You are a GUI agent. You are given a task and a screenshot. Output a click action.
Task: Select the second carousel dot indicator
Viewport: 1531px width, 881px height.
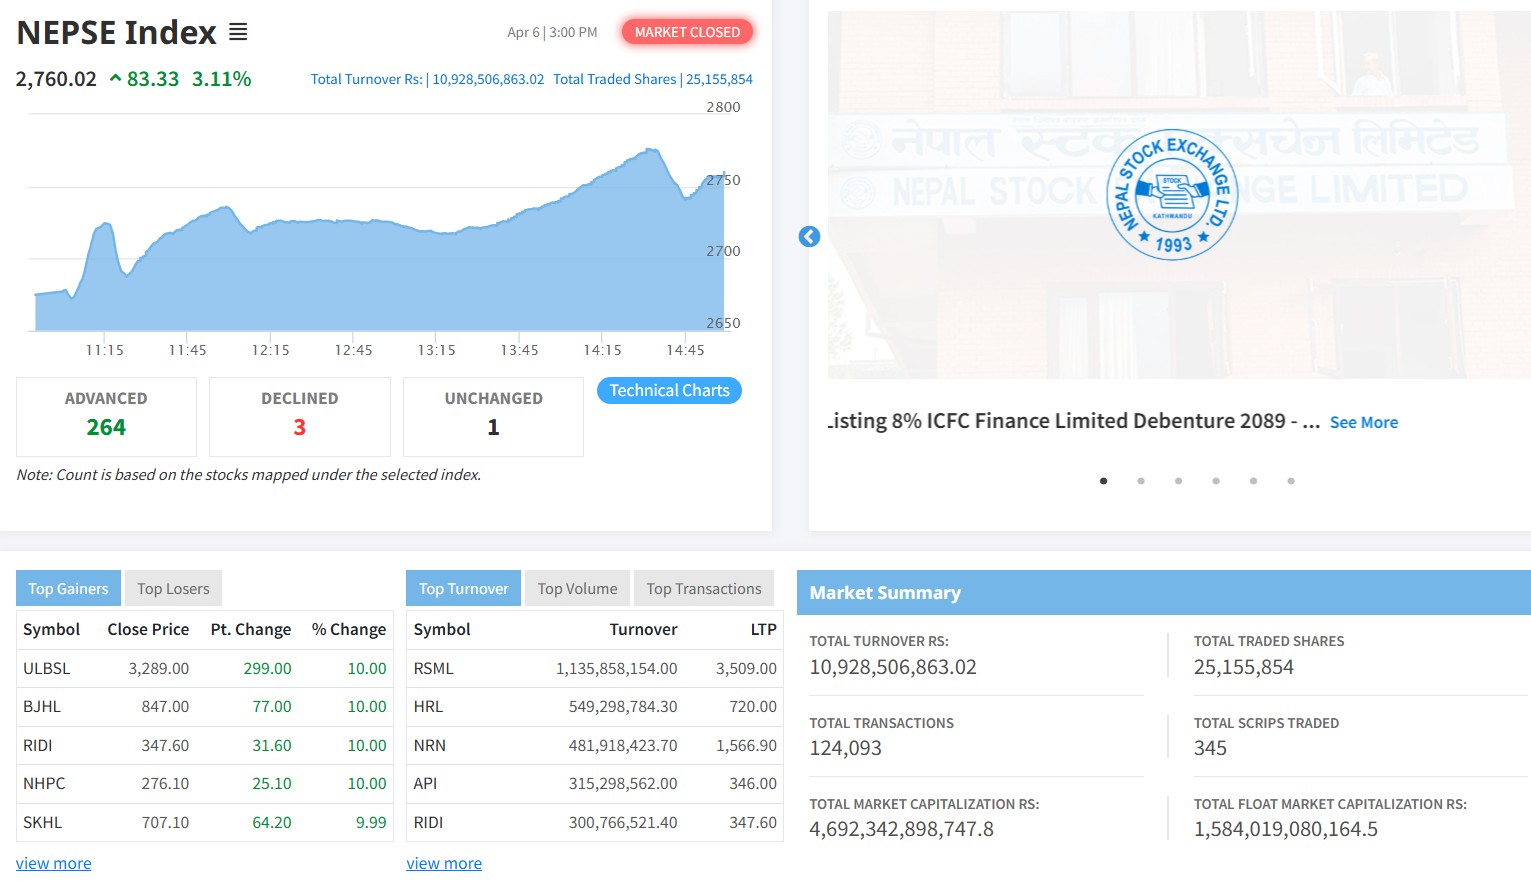(x=1141, y=481)
